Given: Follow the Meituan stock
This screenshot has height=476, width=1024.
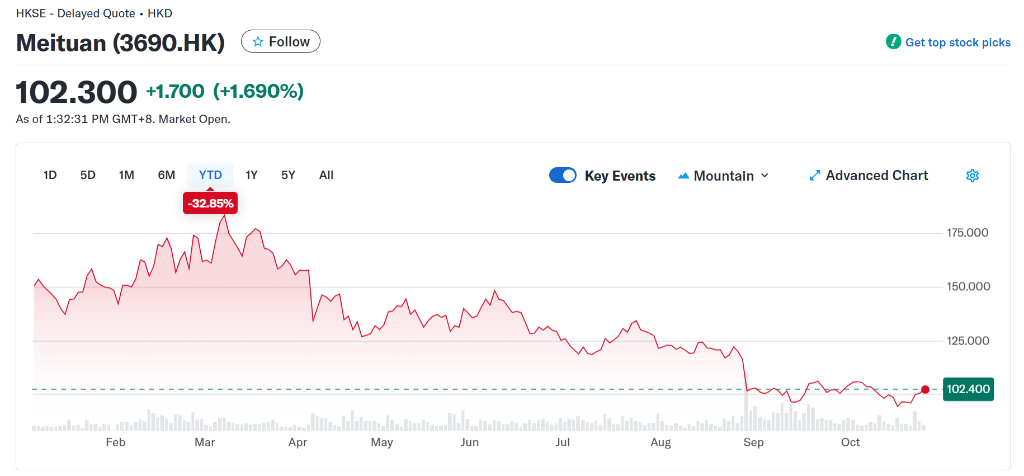Looking at the screenshot, I should [x=281, y=42].
